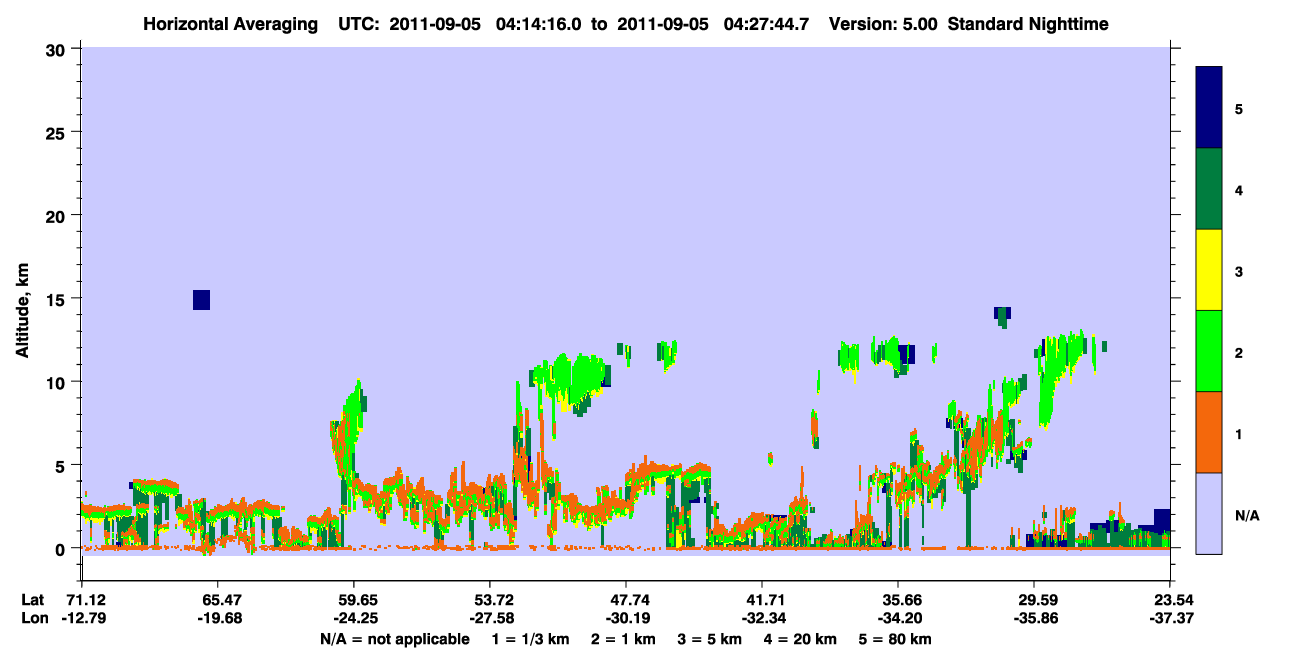
Task: Click the dark blue color bar segment for level 5
Action: coord(1209,108)
